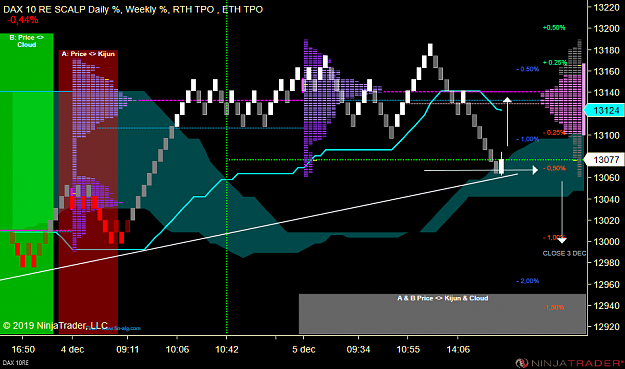Click the white 13077 price marker

coord(604,160)
